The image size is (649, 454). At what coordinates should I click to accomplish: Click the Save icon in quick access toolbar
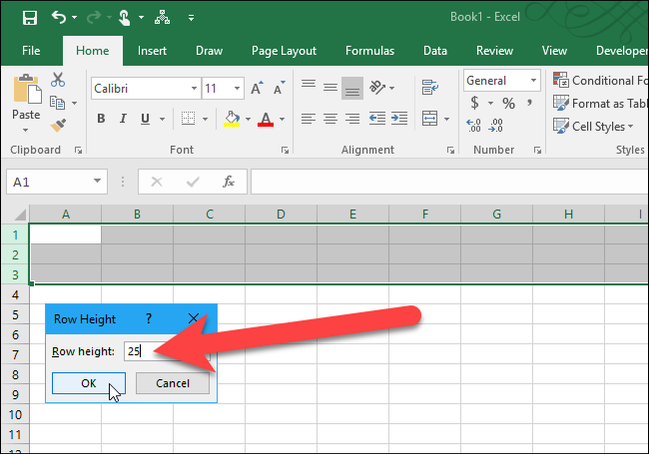click(29, 17)
